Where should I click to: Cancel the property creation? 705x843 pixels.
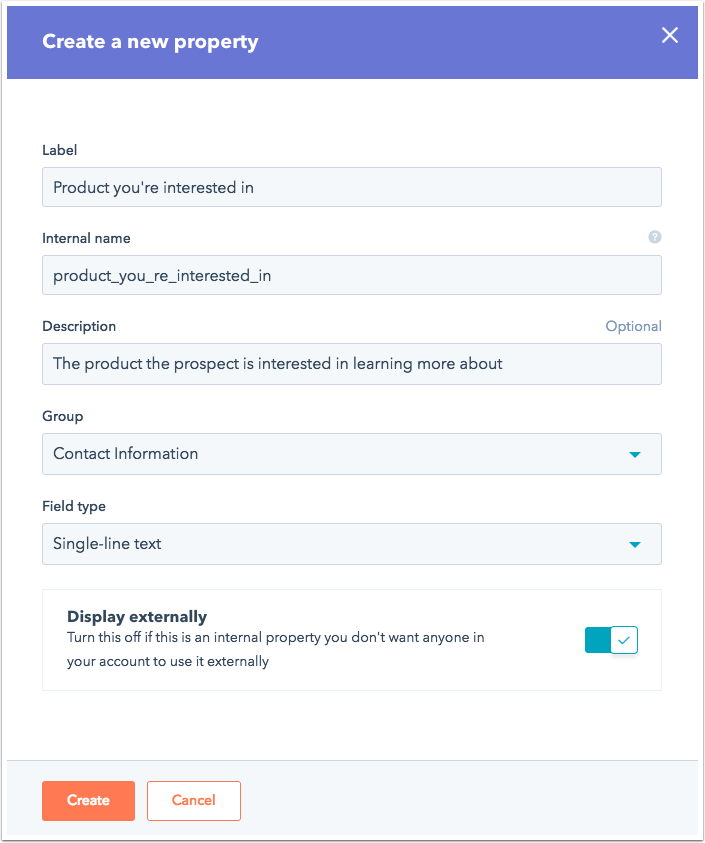pos(194,801)
